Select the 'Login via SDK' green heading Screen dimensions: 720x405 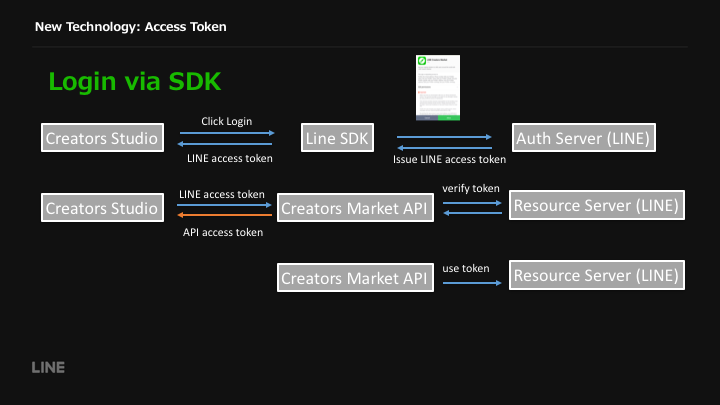[x=134, y=82]
